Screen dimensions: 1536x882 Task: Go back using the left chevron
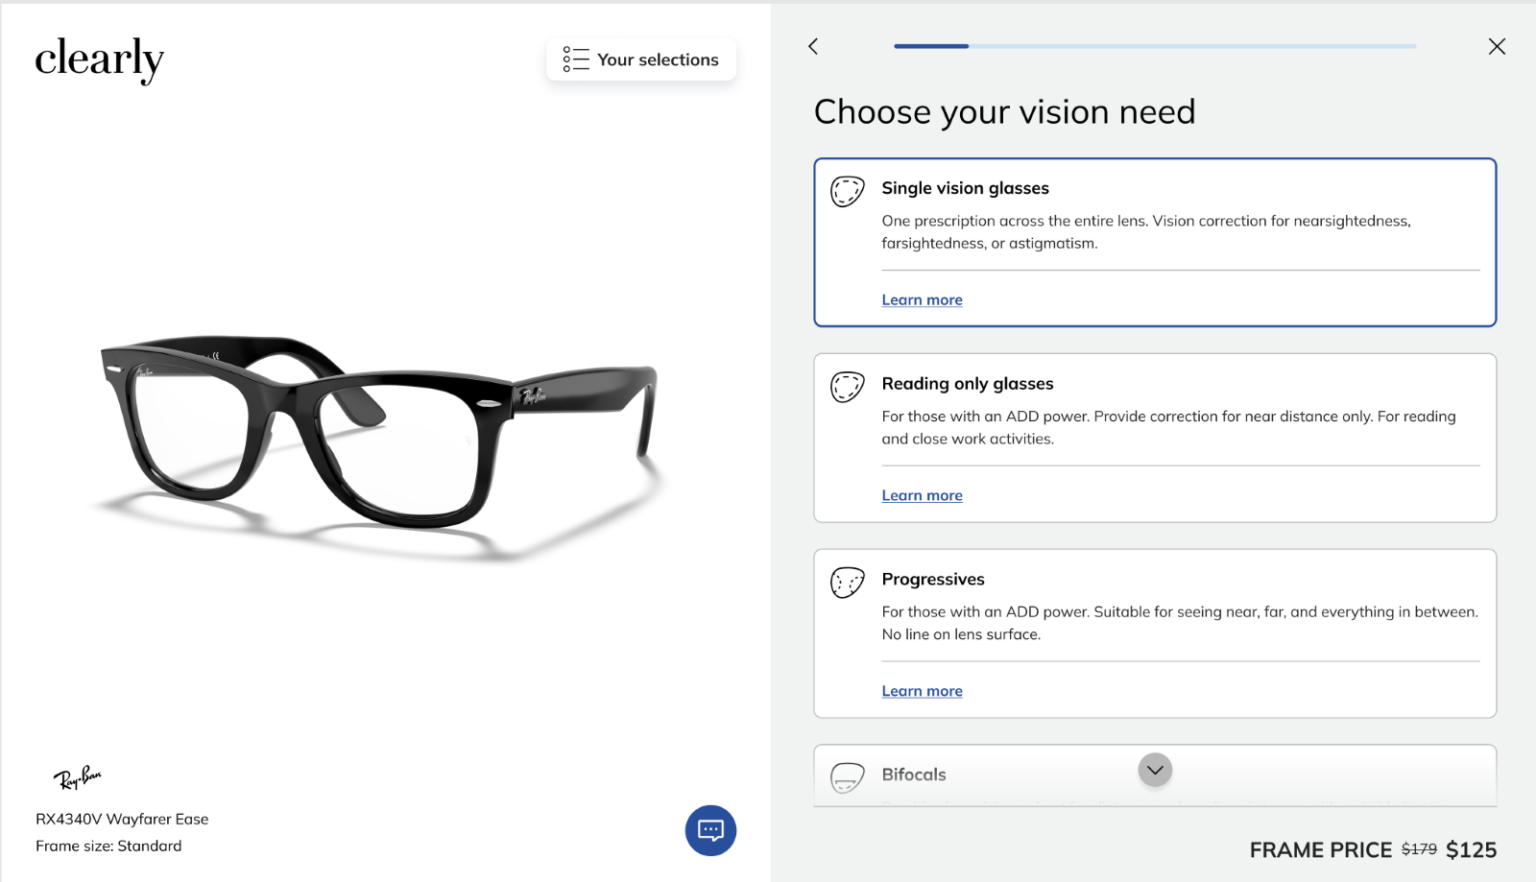point(812,46)
